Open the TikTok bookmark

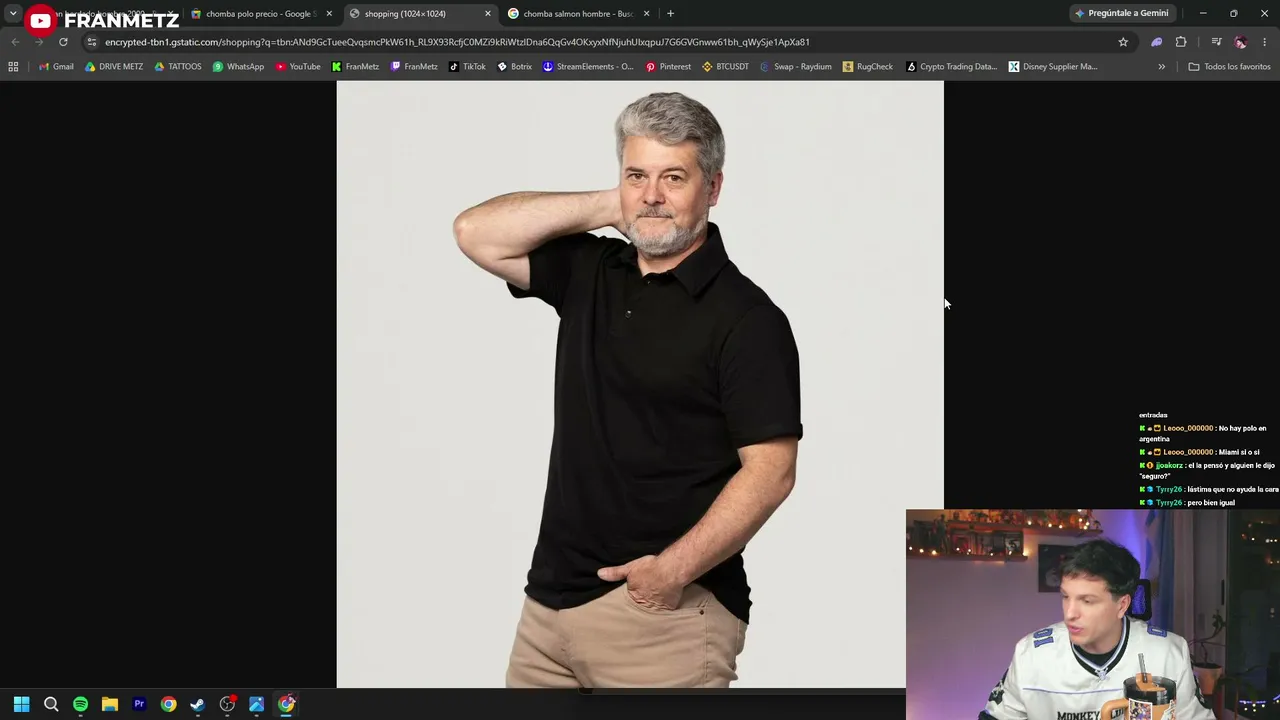point(467,67)
